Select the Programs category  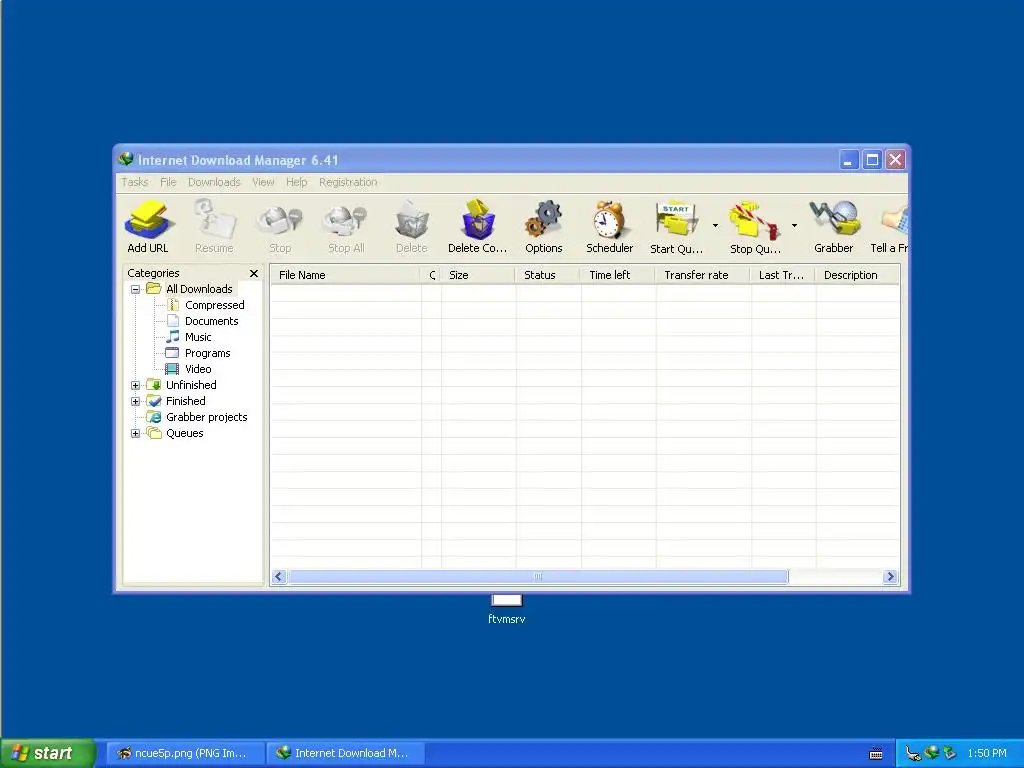click(207, 353)
